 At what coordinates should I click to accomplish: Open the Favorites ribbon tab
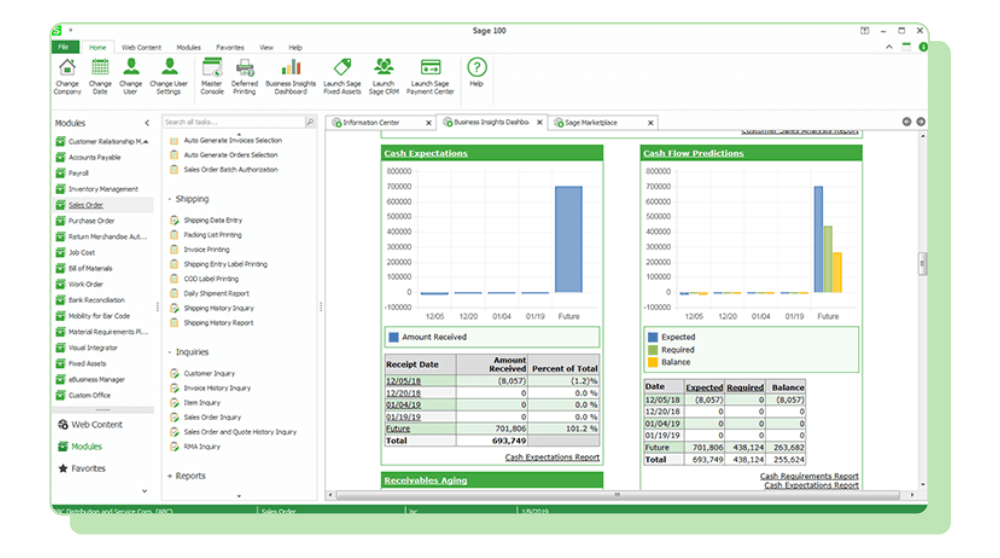pyautogui.click(x=230, y=47)
